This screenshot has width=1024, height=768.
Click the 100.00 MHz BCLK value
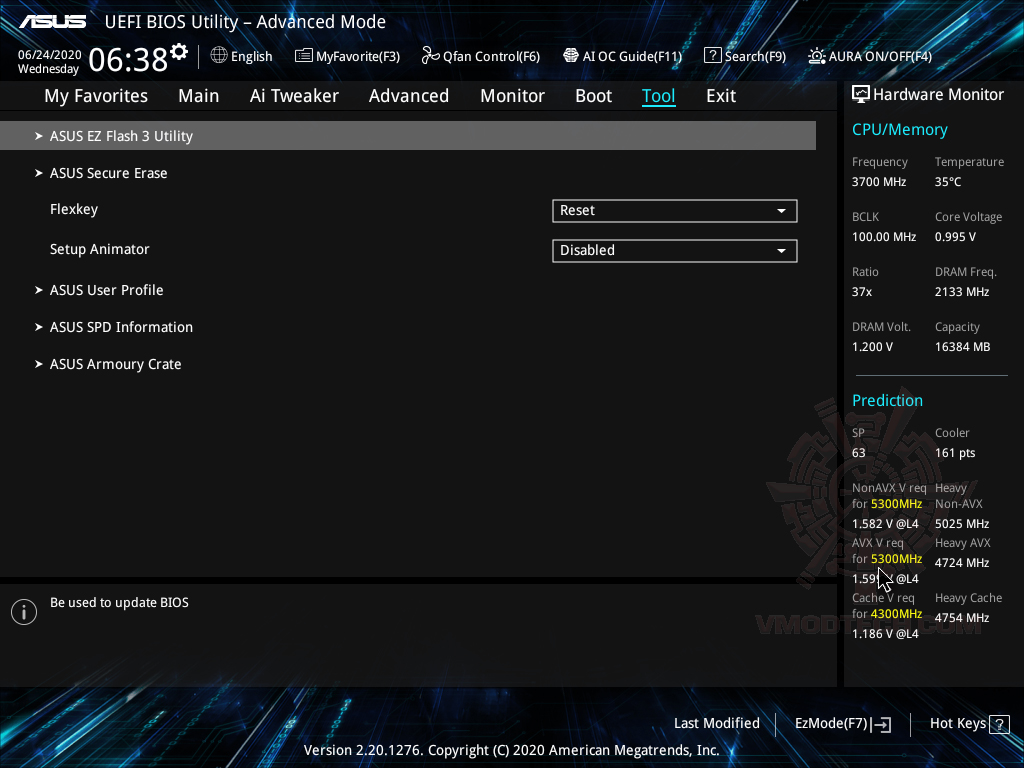pyautogui.click(x=884, y=237)
